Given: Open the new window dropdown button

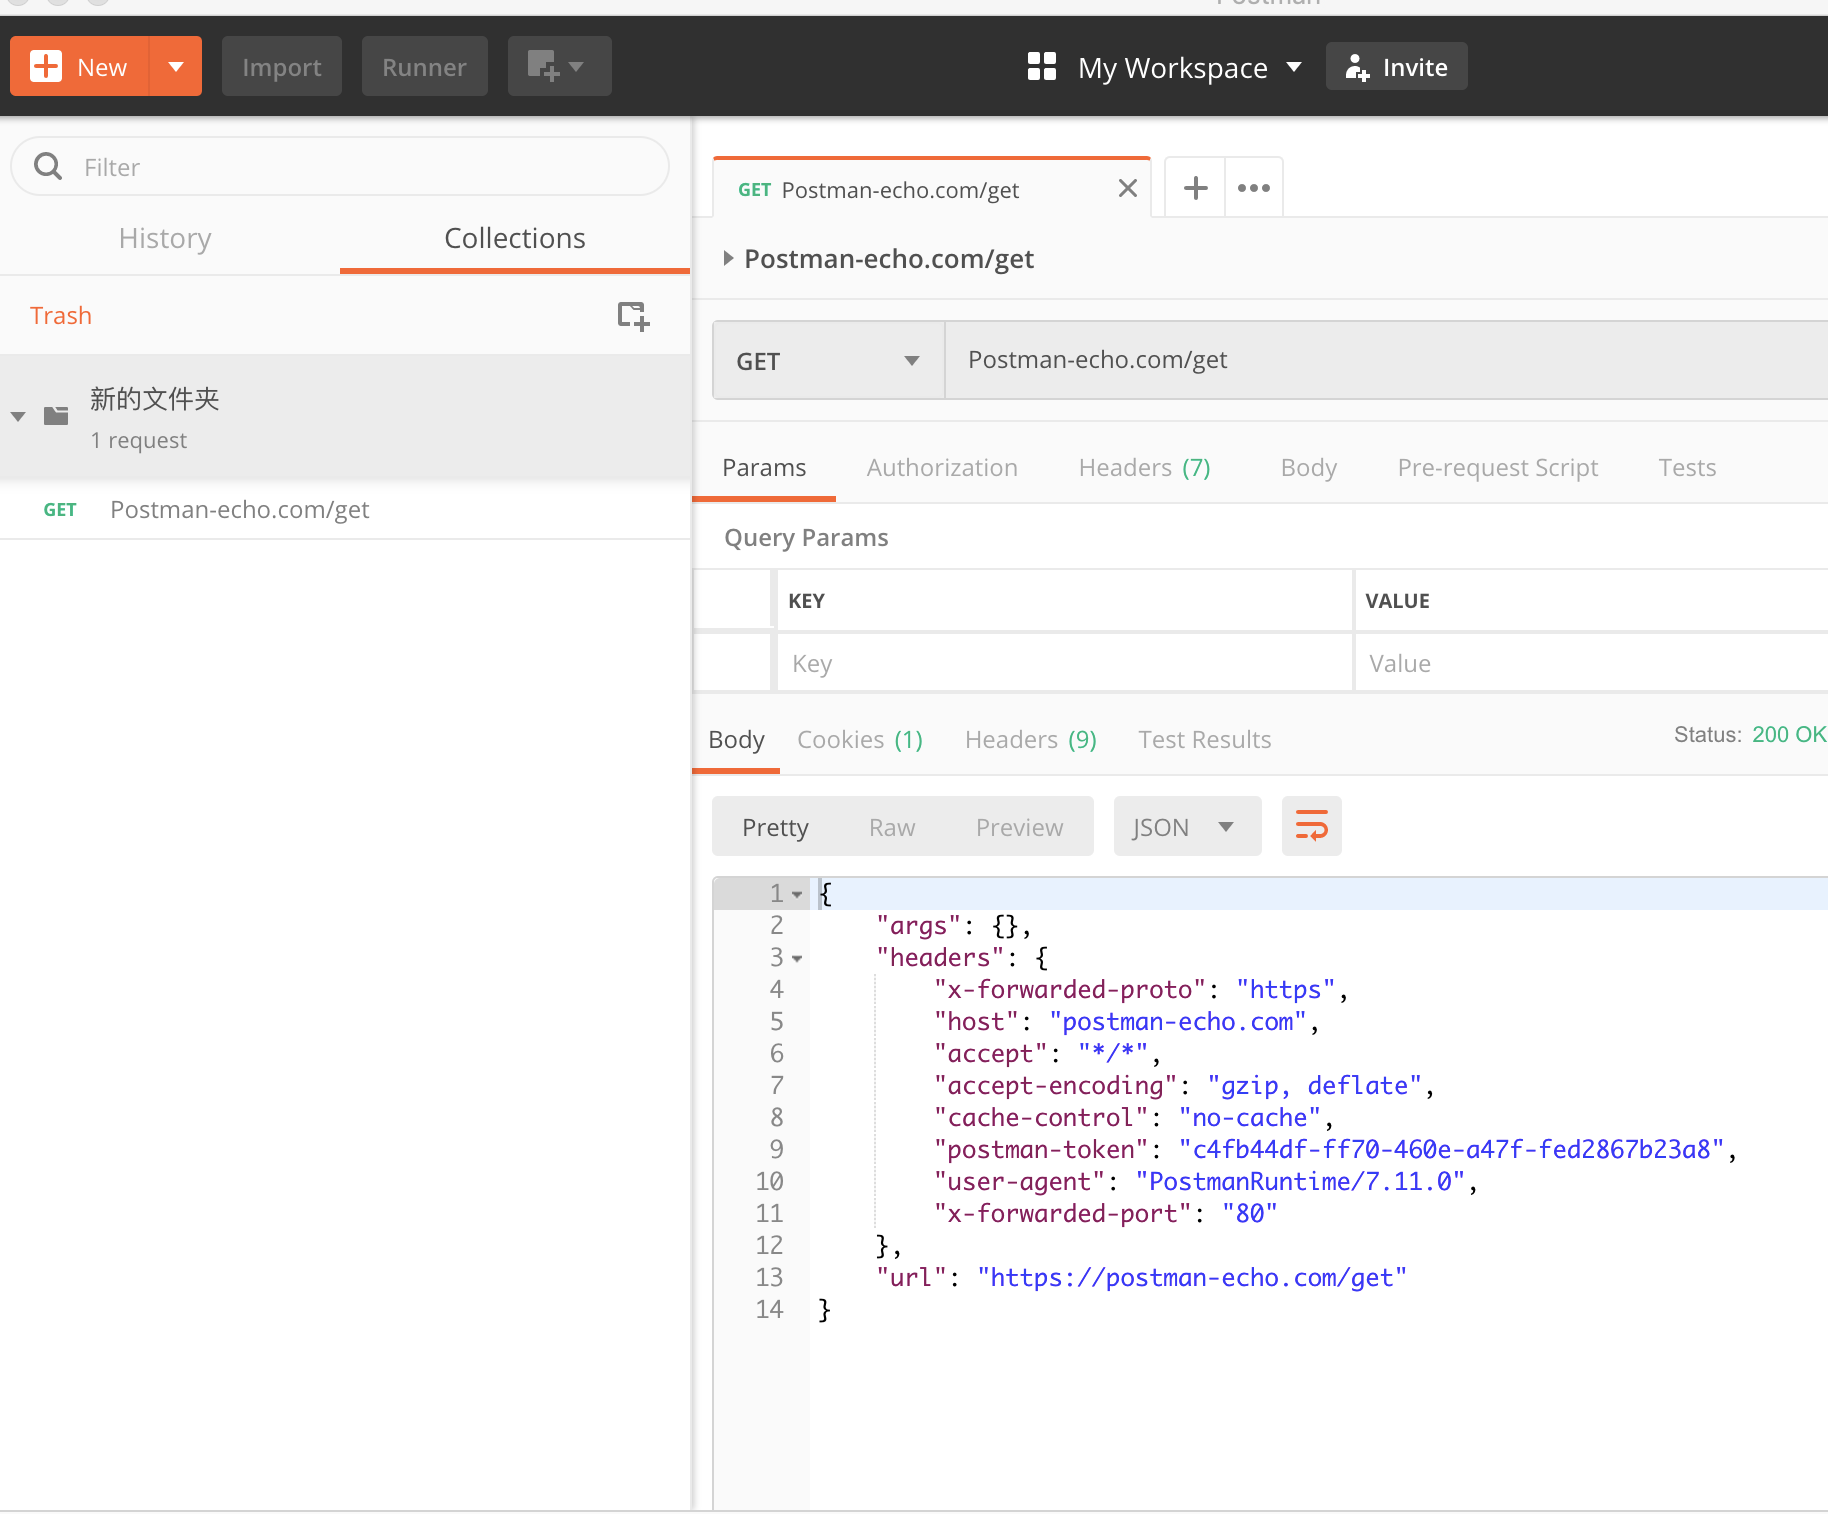Looking at the screenshot, I should [559, 67].
